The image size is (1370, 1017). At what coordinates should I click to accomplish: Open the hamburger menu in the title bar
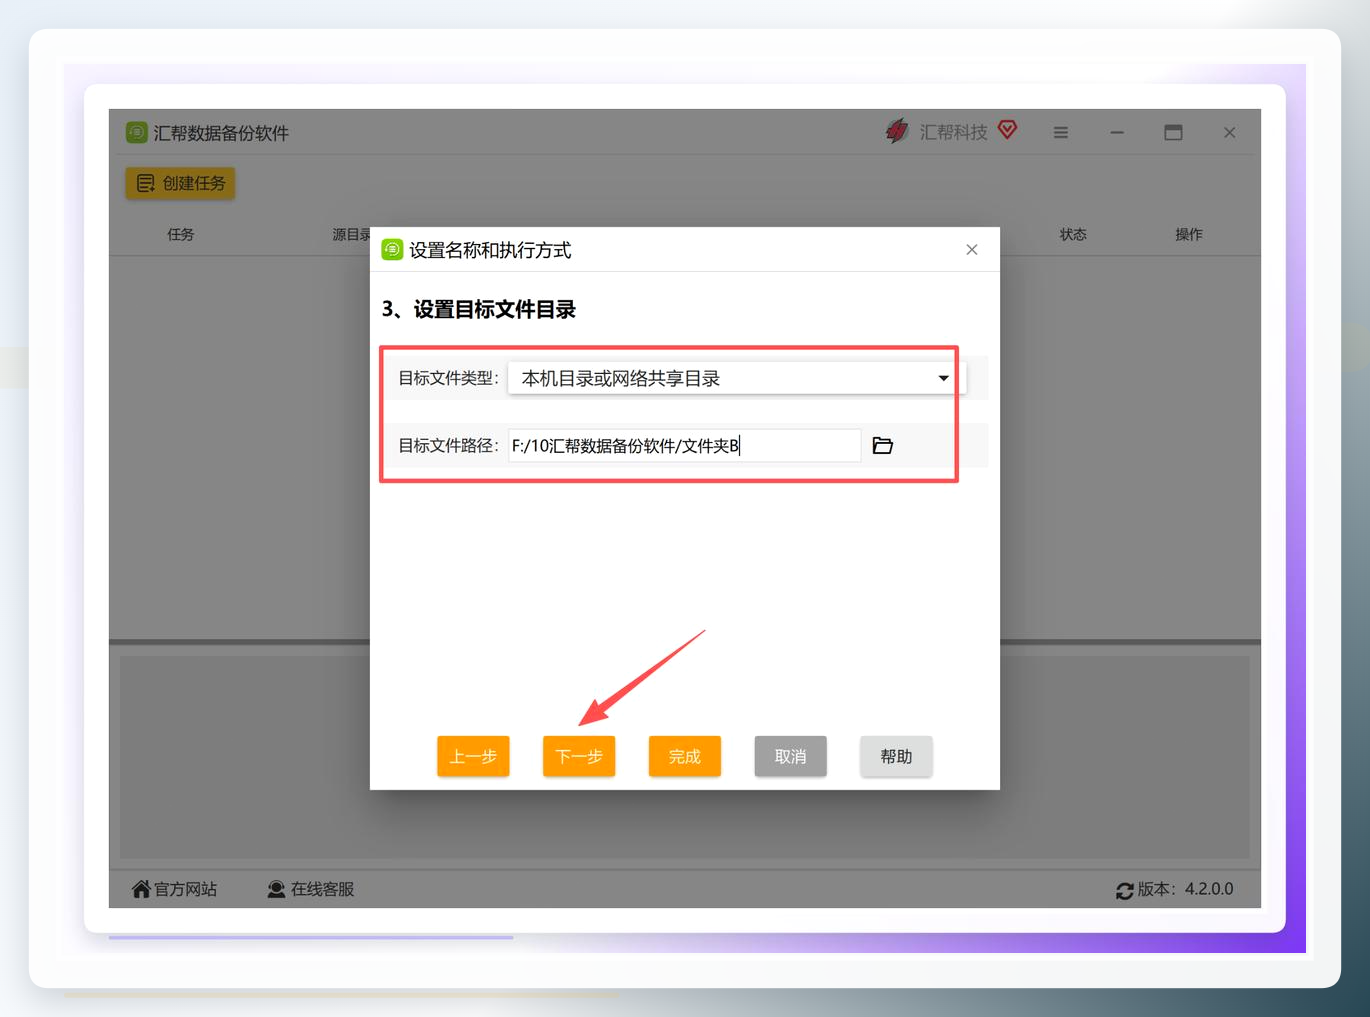pos(1061,133)
